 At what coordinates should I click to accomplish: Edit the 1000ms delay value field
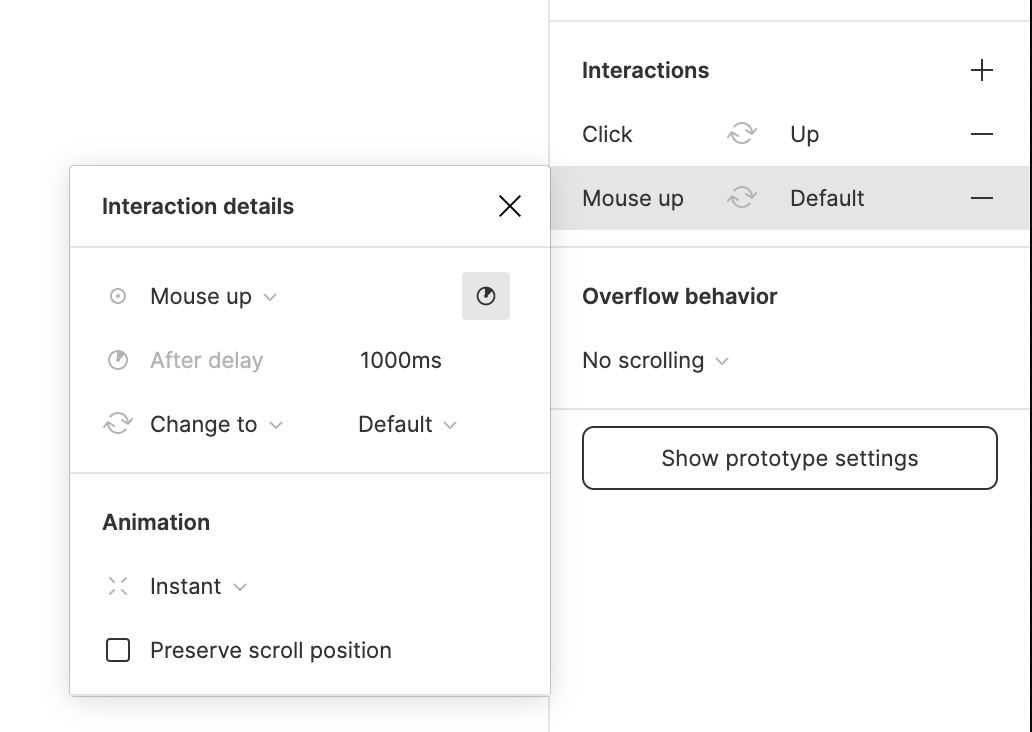[x=401, y=360]
